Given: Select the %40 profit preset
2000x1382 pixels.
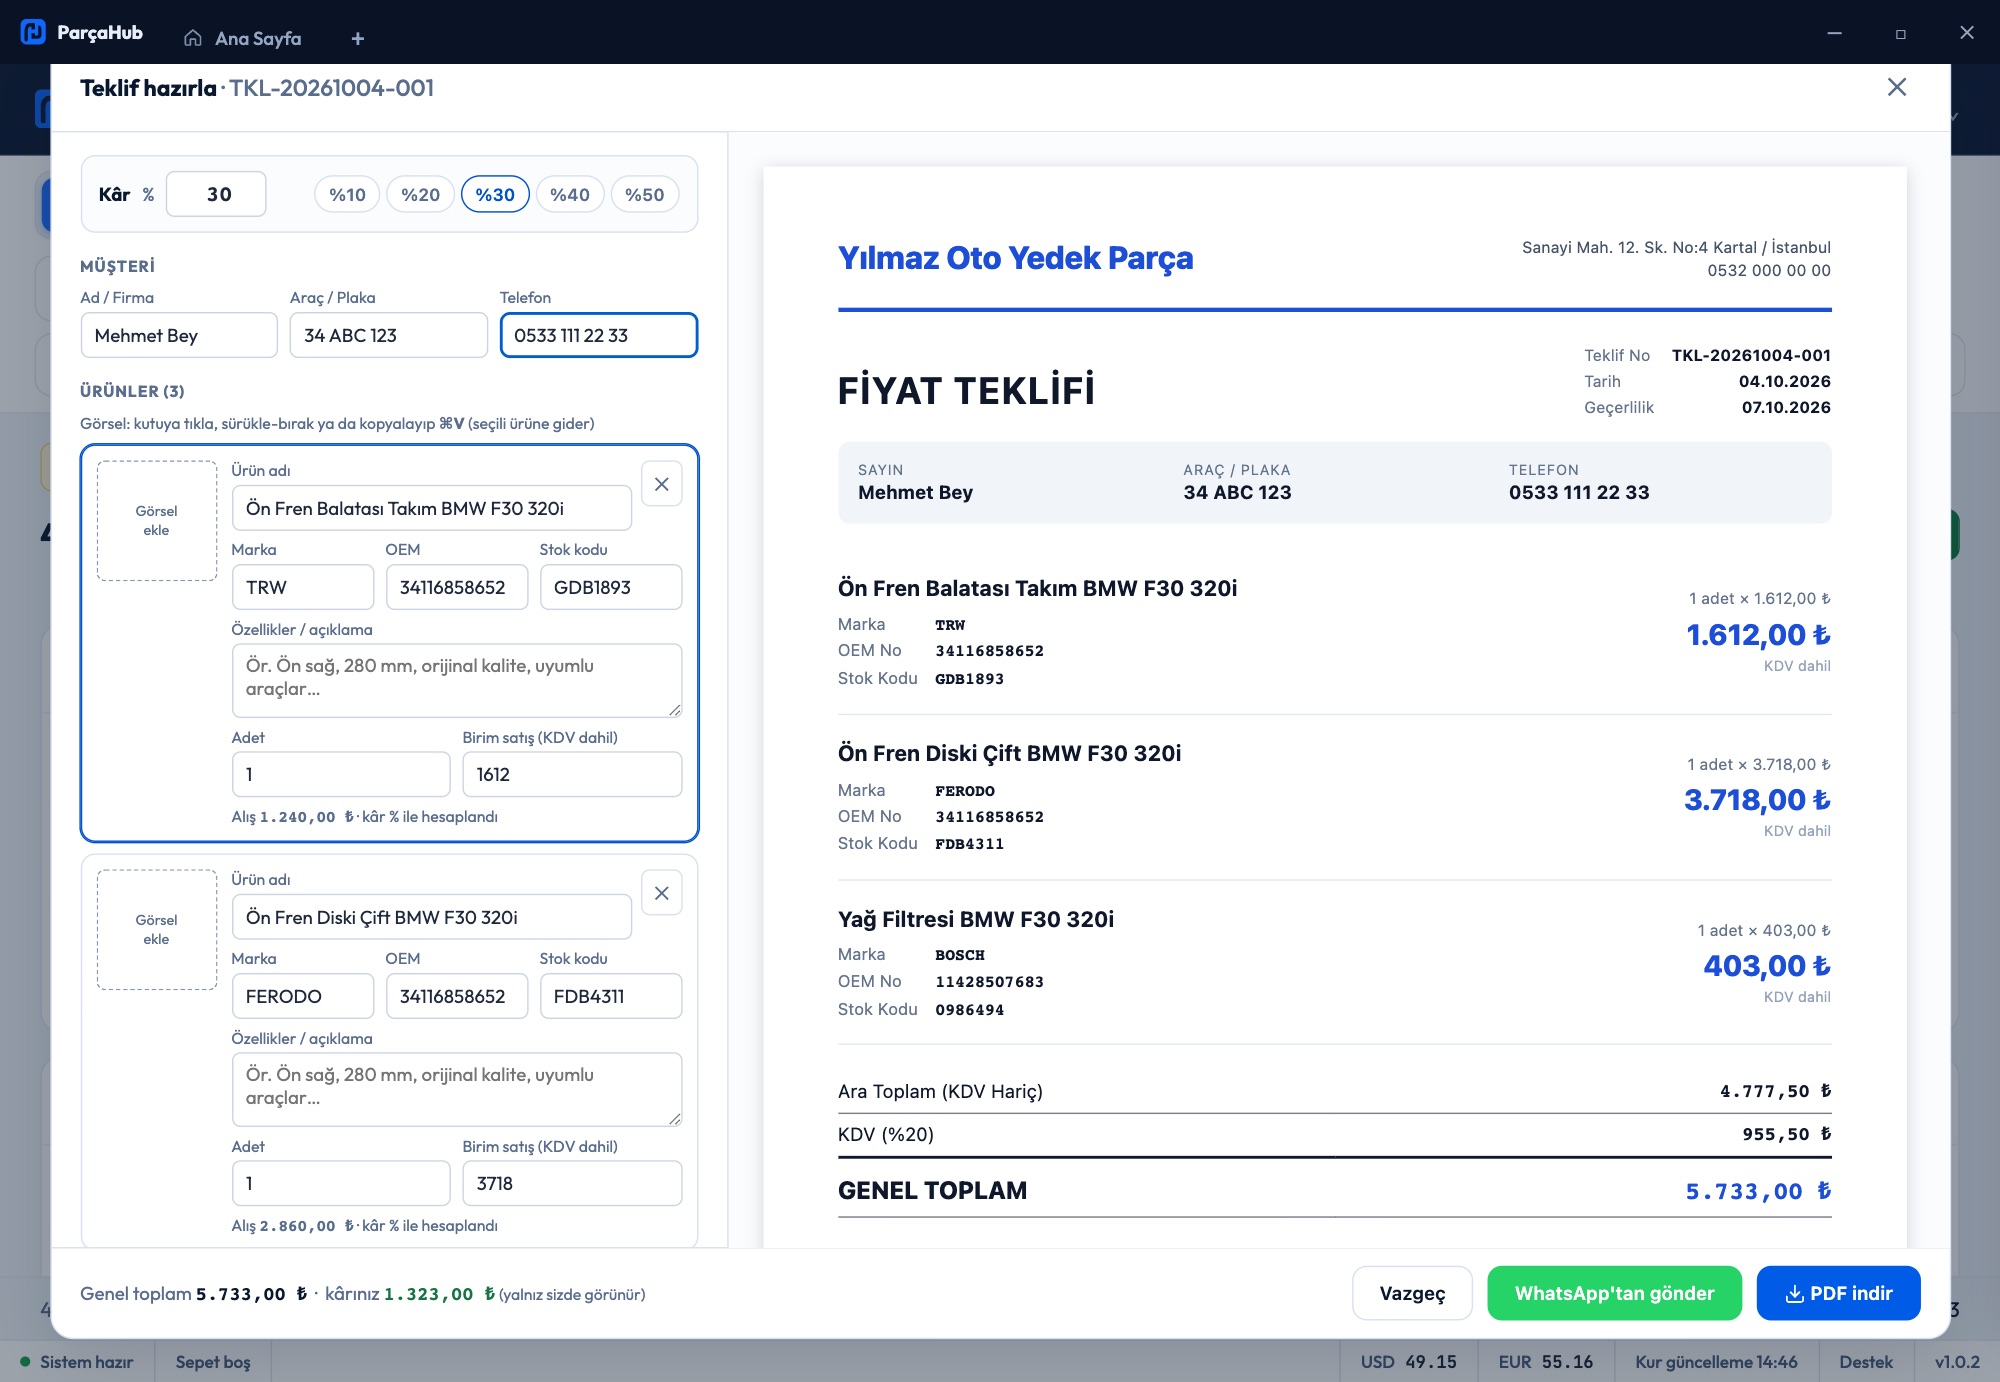Looking at the screenshot, I should point(570,195).
